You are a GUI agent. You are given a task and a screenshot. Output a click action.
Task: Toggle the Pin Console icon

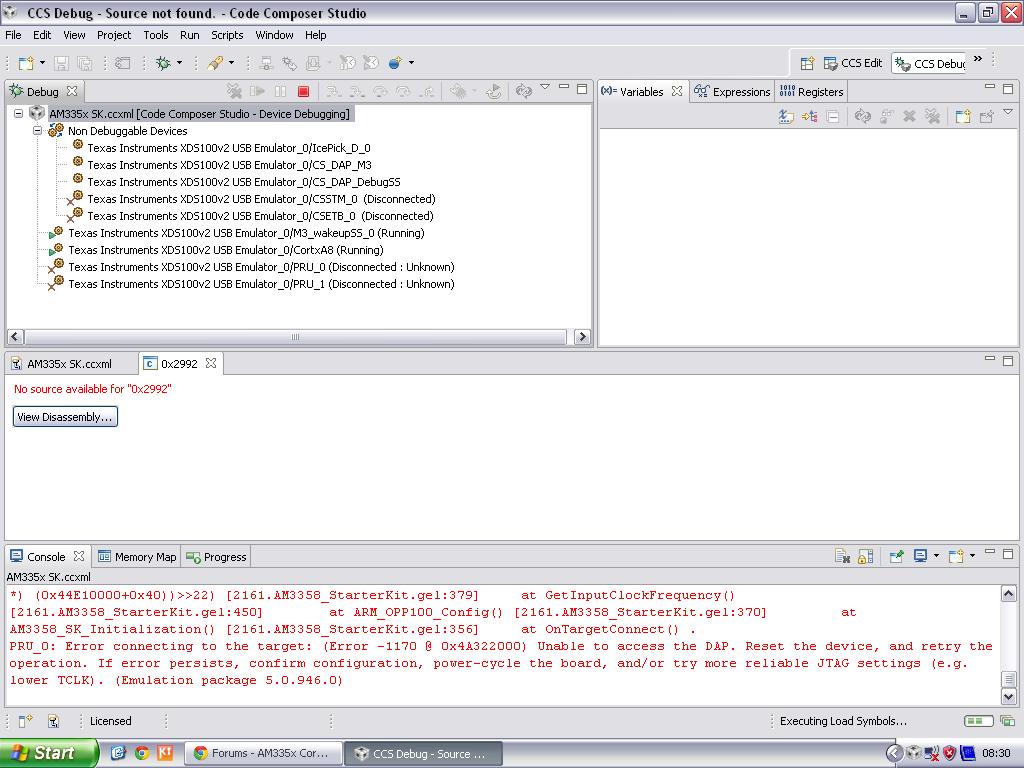(897, 556)
